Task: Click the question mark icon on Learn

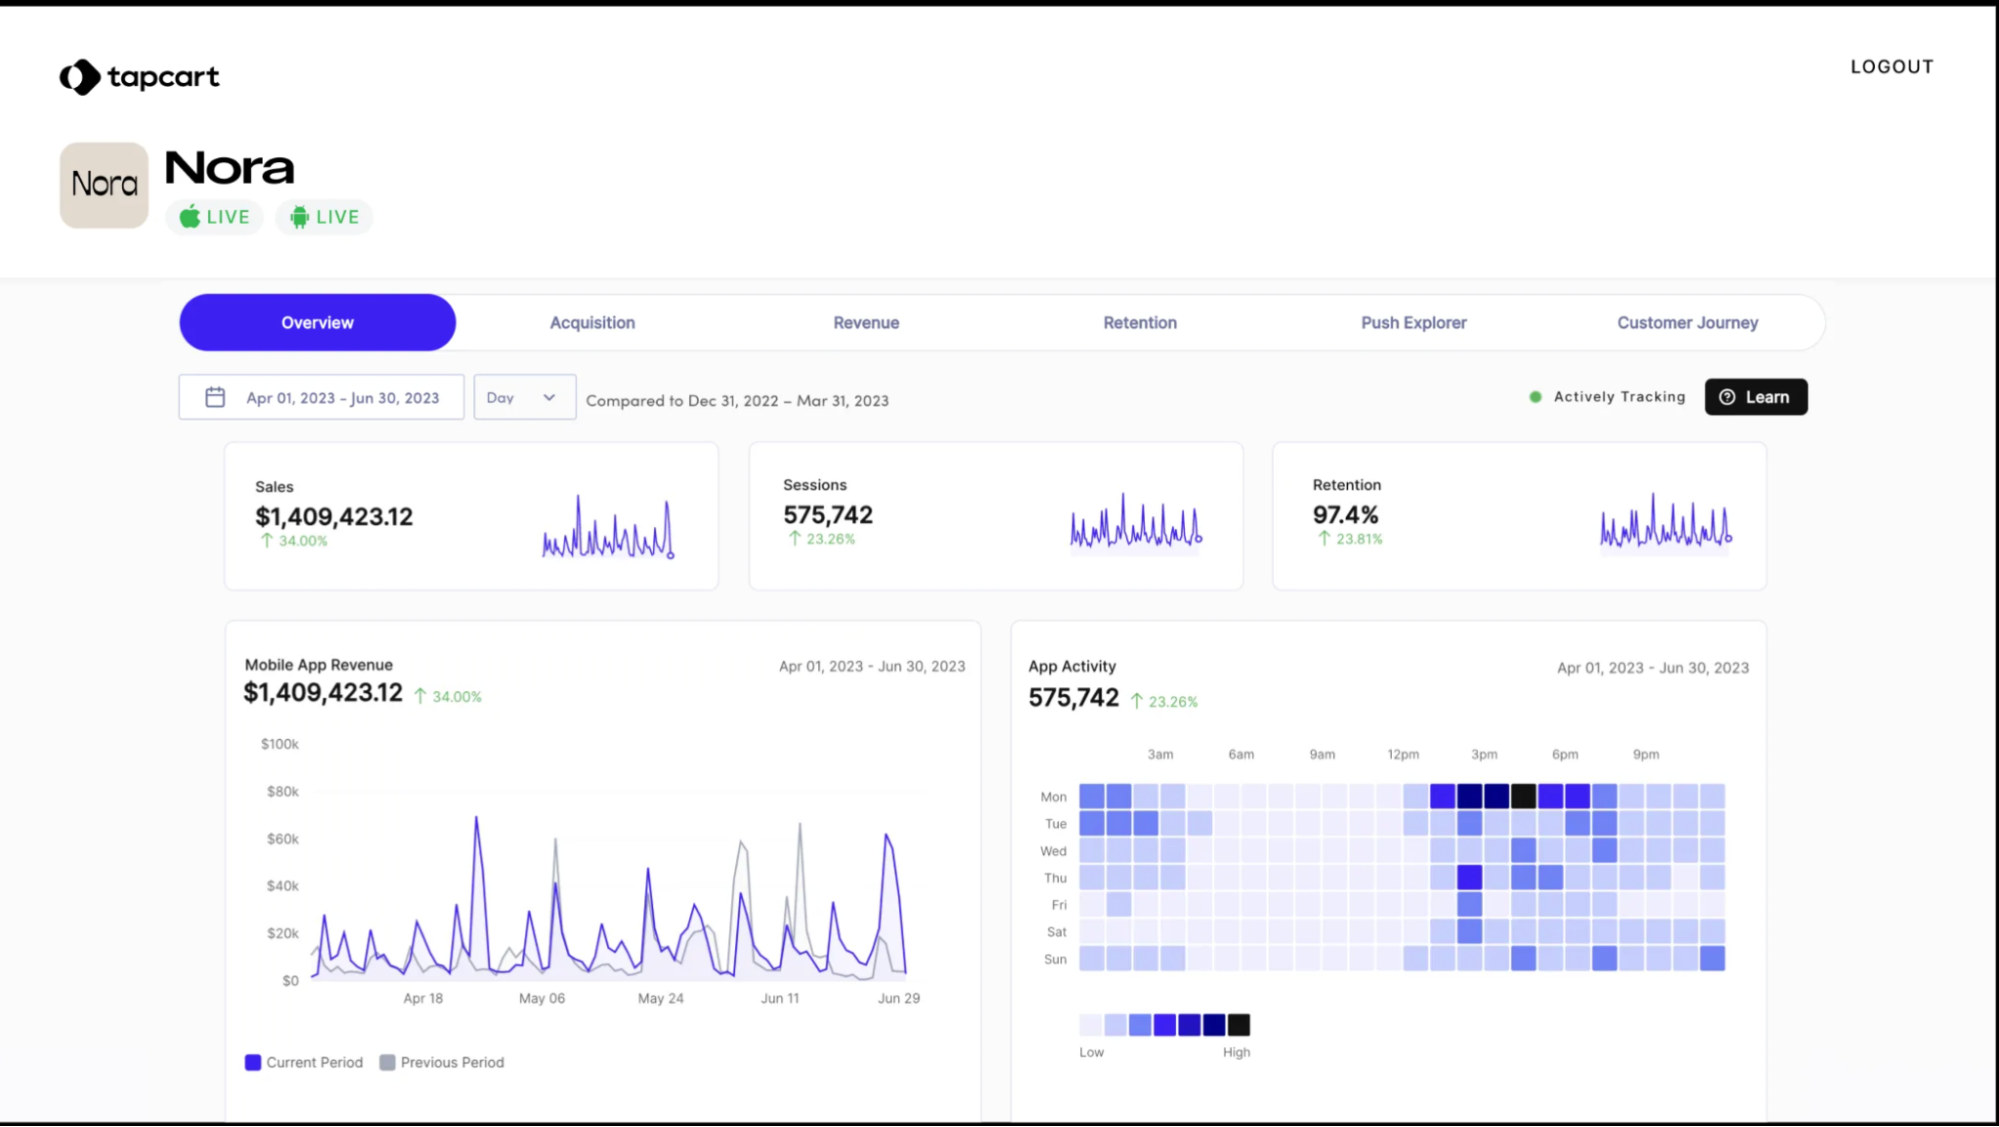Action: (x=1727, y=397)
